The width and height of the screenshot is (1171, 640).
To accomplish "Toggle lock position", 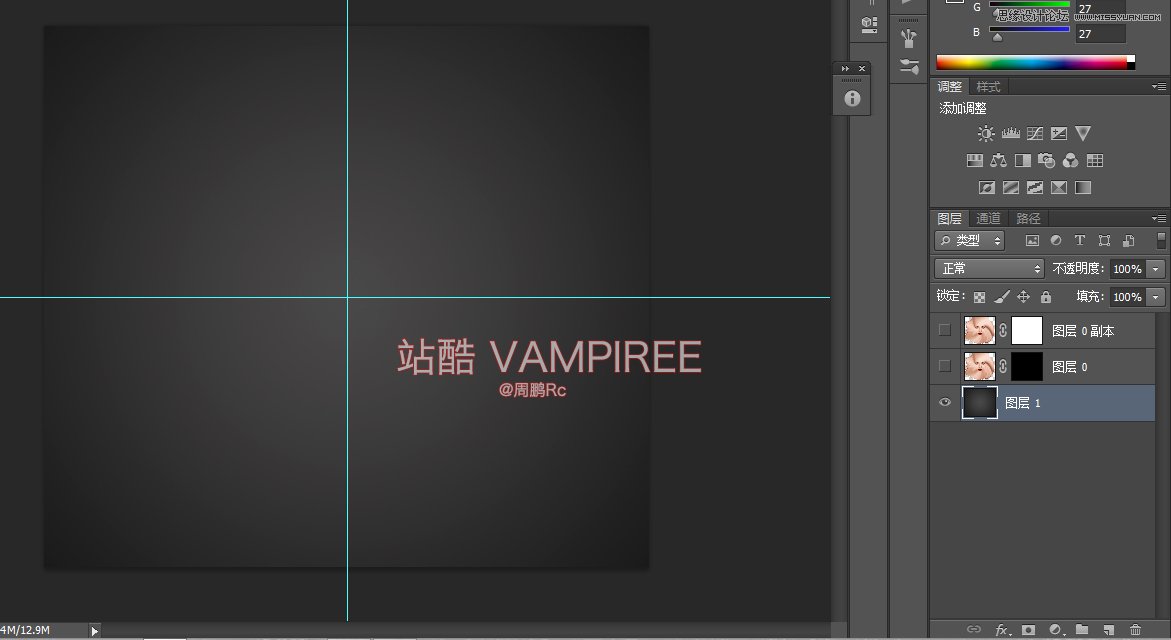I will point(1023,297).
